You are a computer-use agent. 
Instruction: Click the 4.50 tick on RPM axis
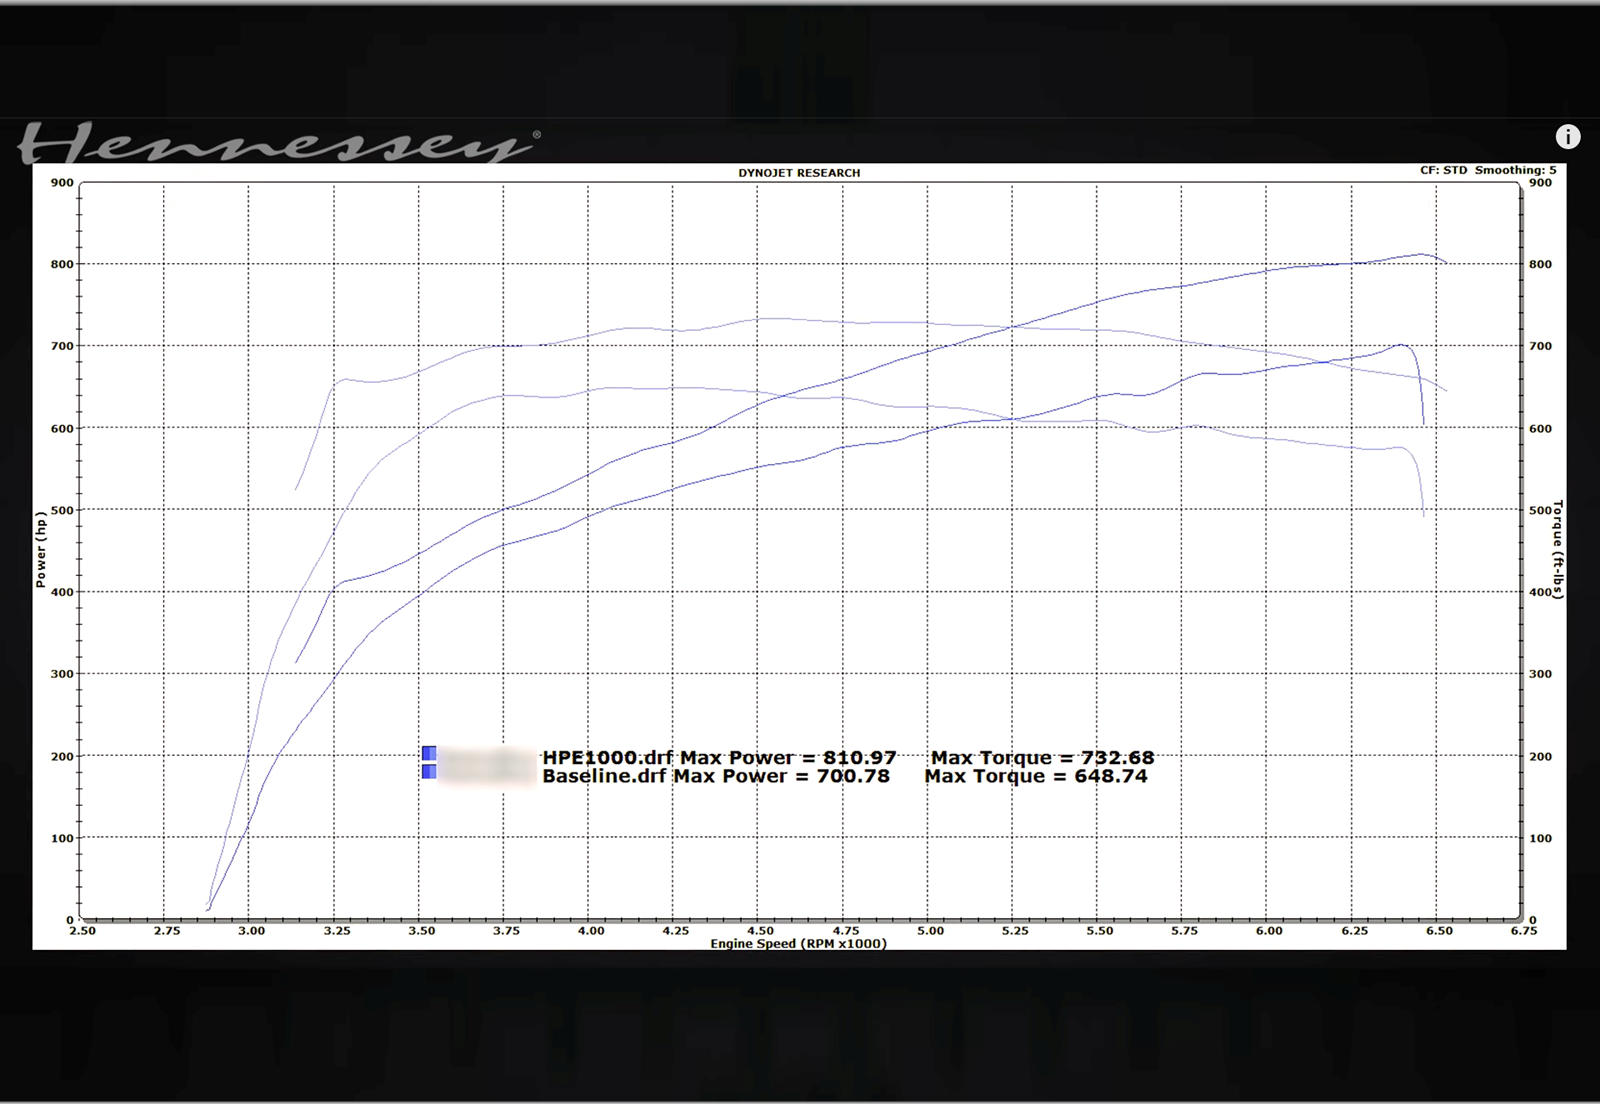(760, 931)
